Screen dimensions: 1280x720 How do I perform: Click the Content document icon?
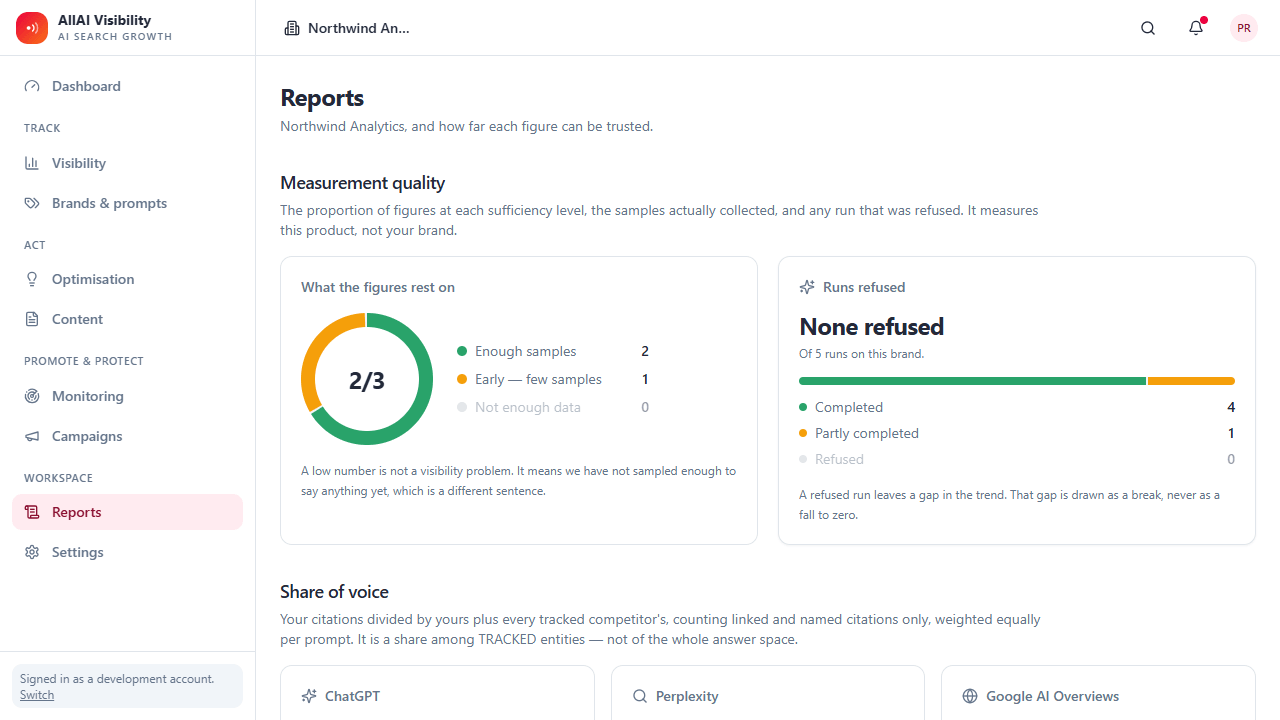(32, 319)
